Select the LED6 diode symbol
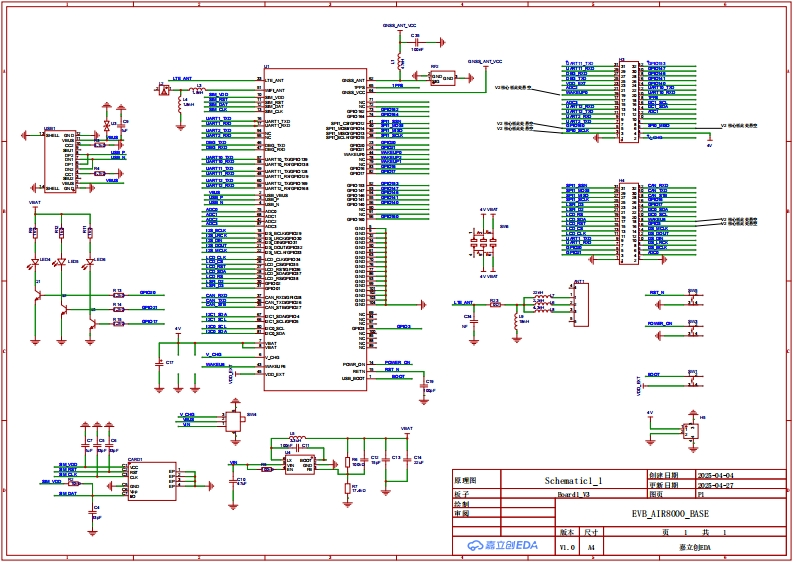The image size is (793, 562). tap(90, 261)
